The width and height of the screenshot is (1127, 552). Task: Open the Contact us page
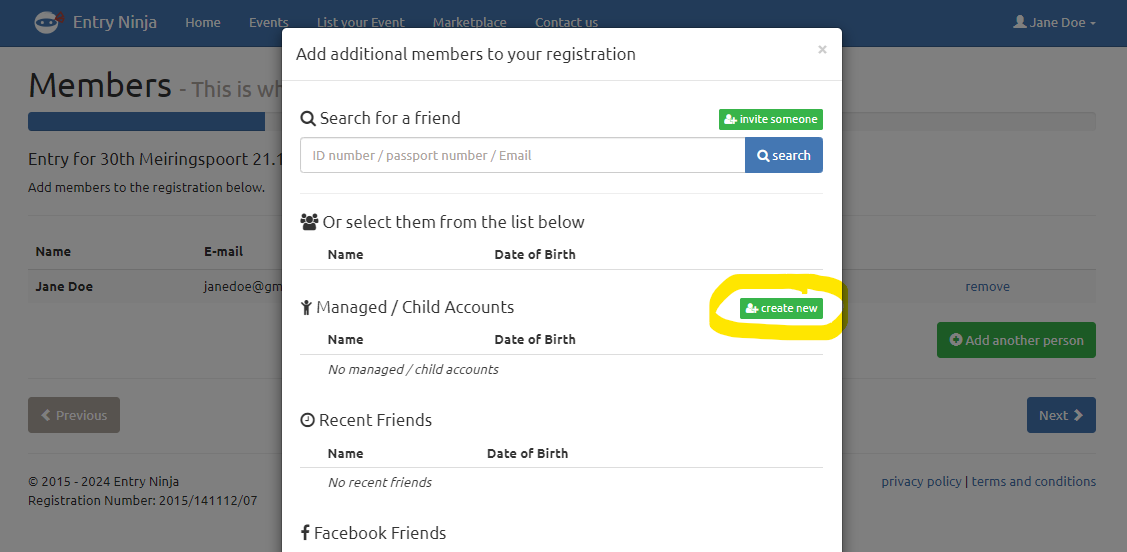click(x=566, y=22)
